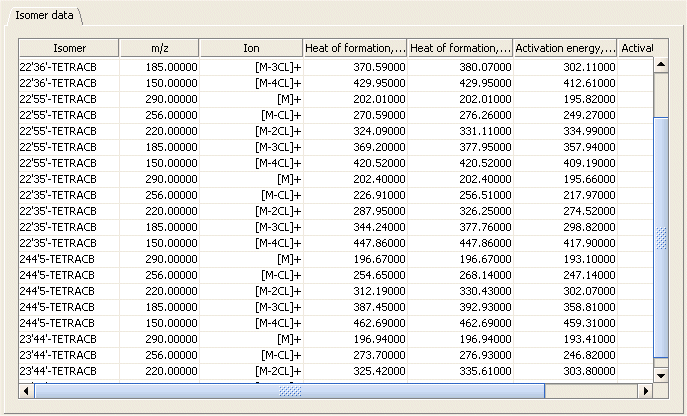
Task: Click the vertical scrollbar thumb
Action: [x=660, y=235]
